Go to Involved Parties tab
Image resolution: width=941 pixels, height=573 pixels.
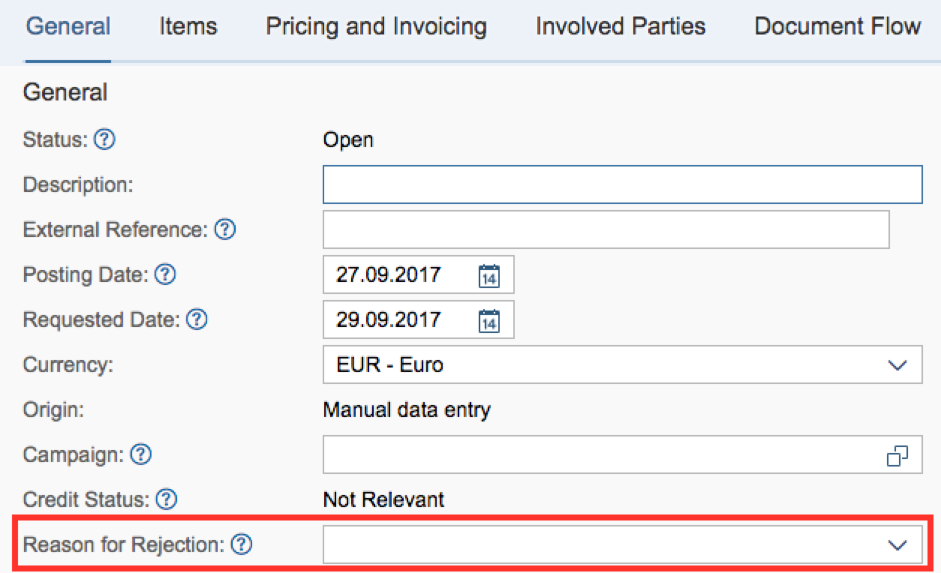pos(620,27)
